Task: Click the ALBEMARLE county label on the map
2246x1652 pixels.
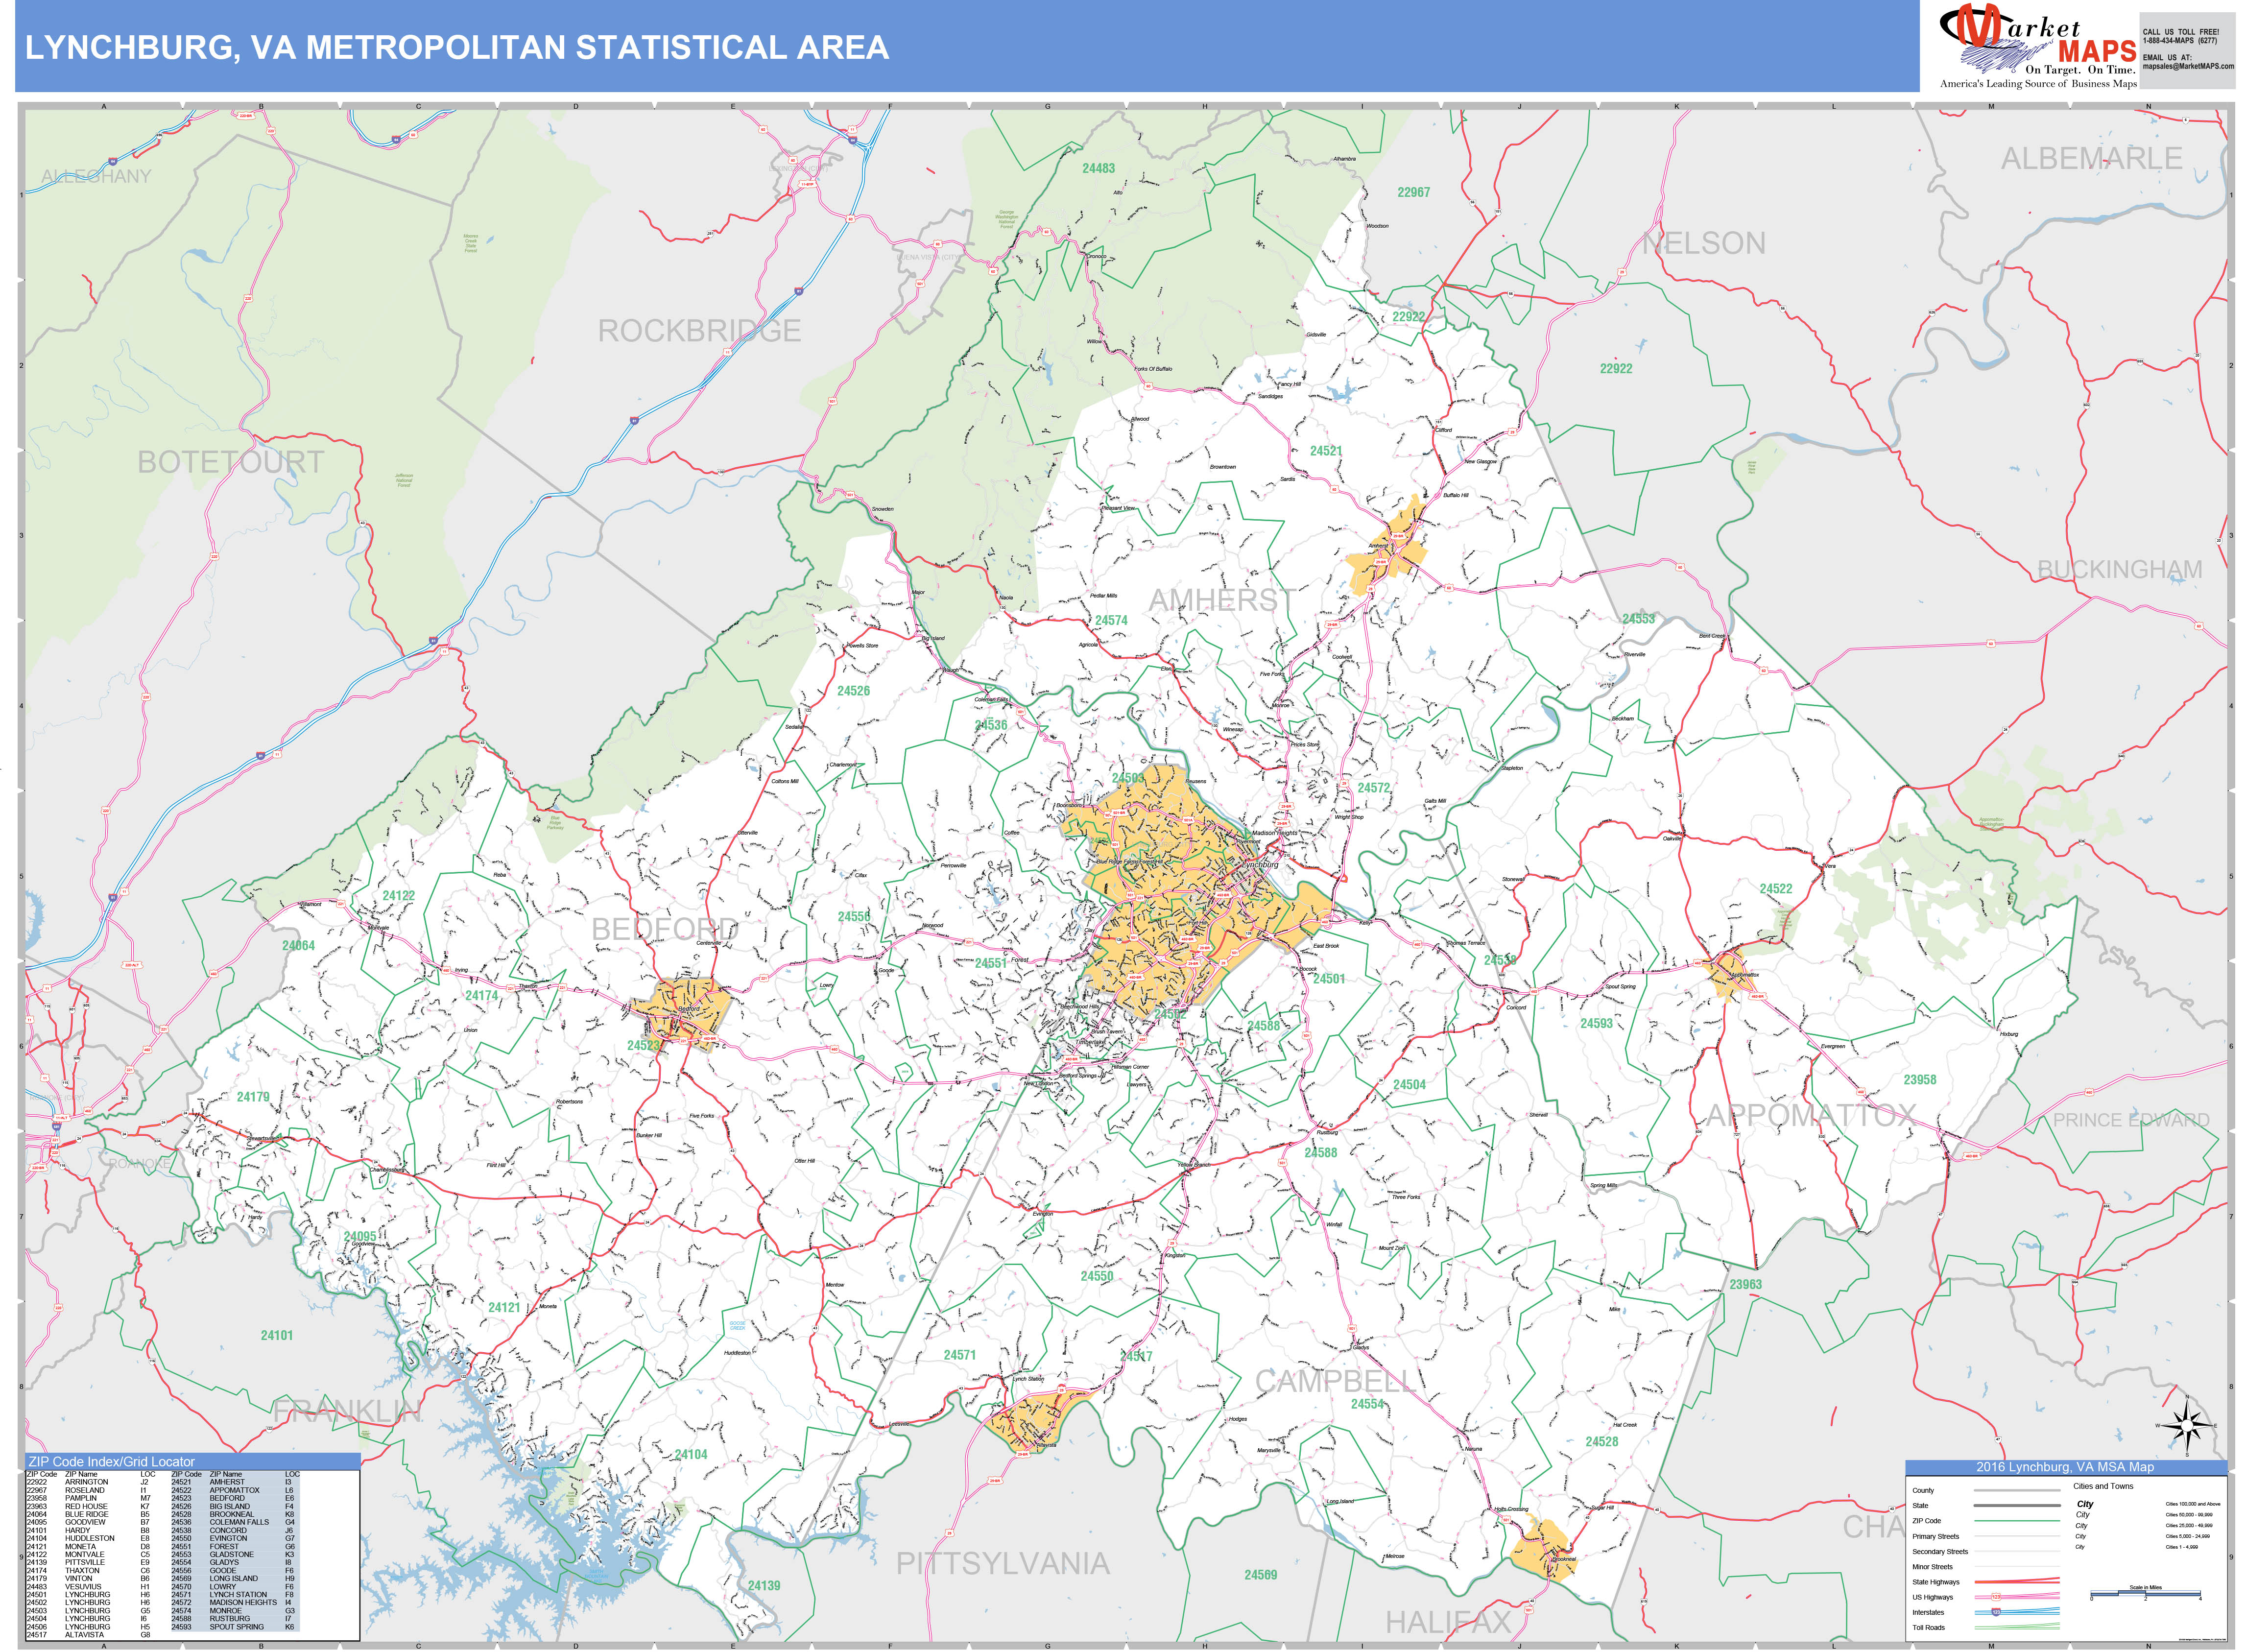Action: [2091, 158]
